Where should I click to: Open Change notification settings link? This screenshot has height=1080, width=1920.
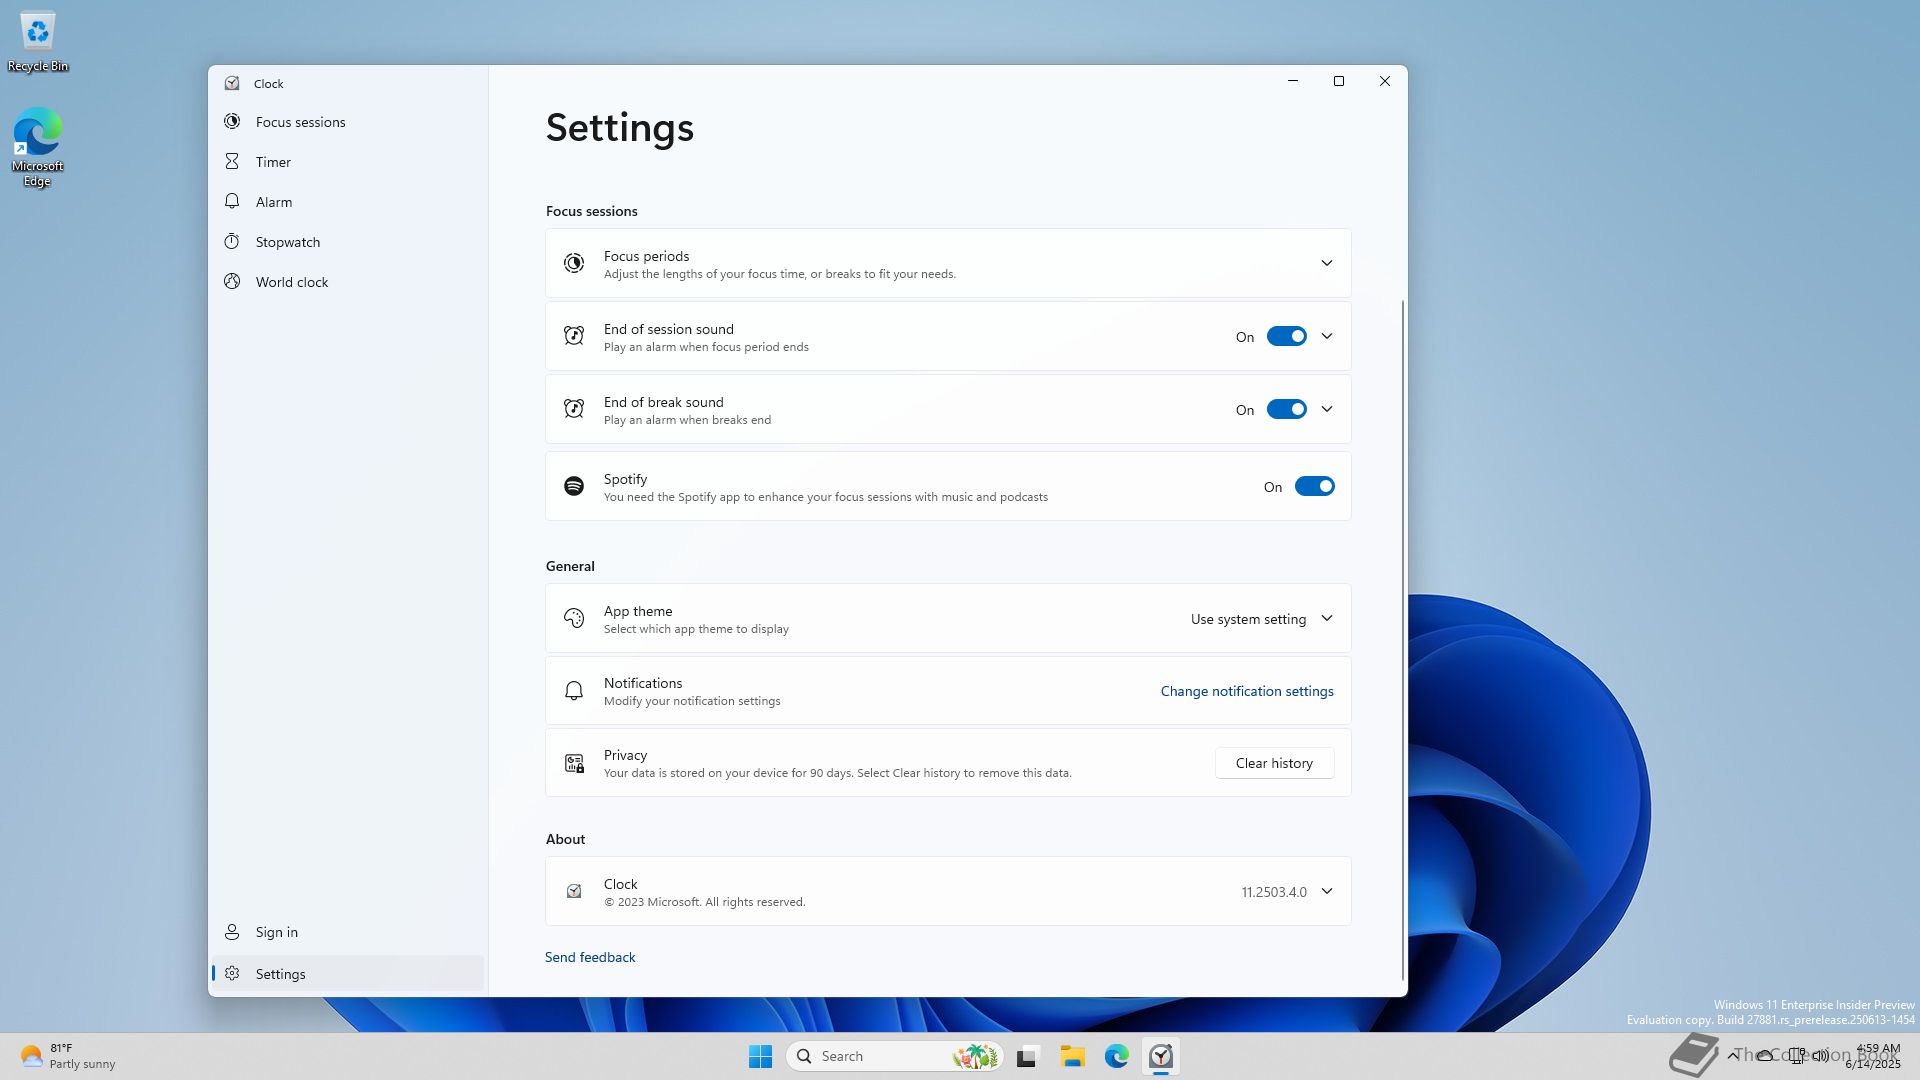(1246, 691)
